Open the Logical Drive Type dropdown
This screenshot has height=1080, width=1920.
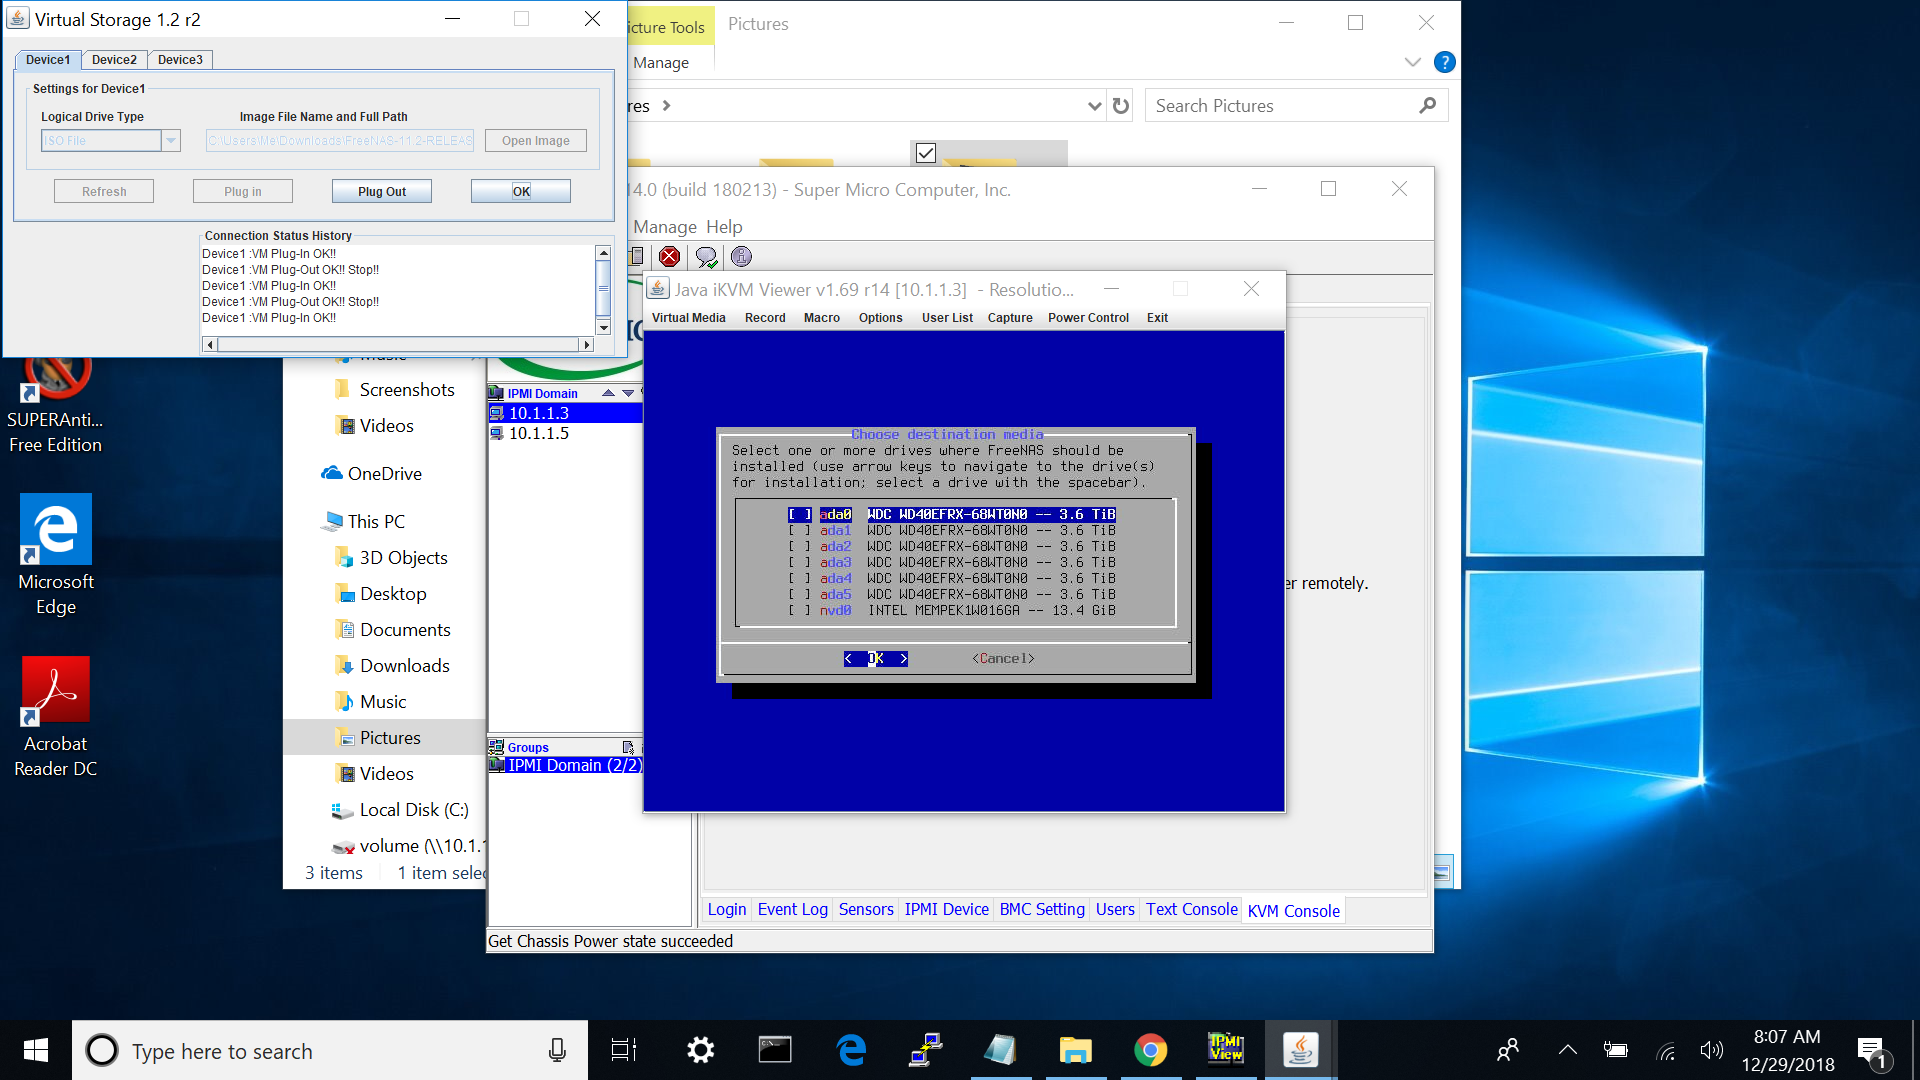pos(171,141)
